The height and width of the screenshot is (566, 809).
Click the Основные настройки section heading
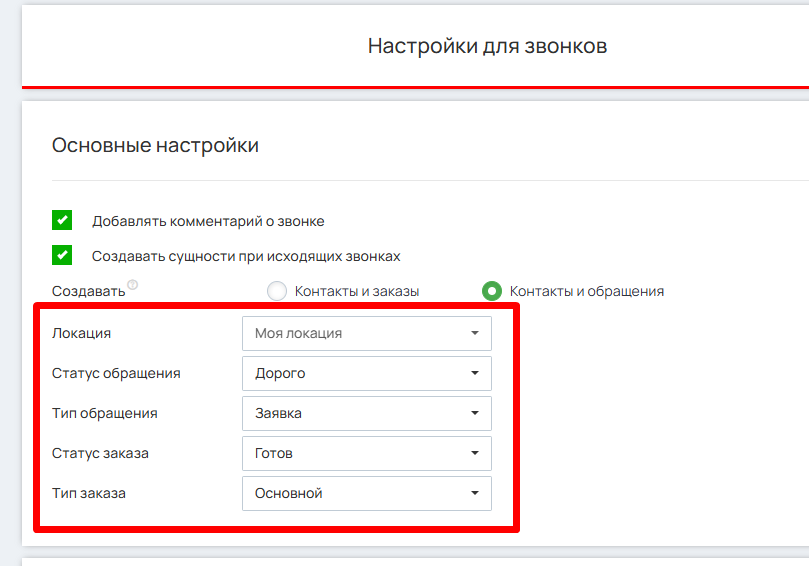[x=155, y=145]
